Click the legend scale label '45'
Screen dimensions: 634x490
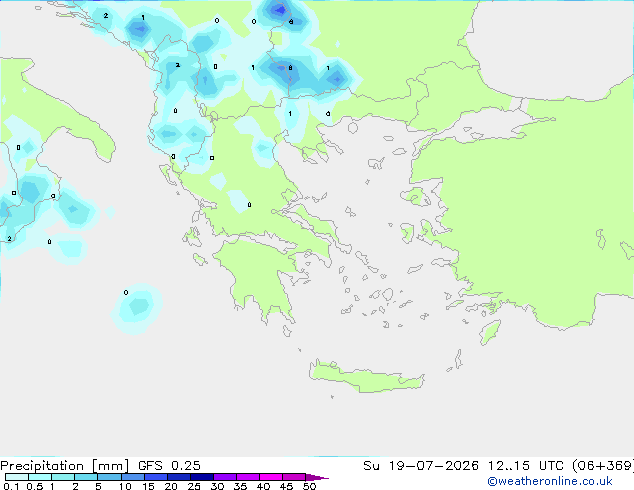(x=286, y=486)
